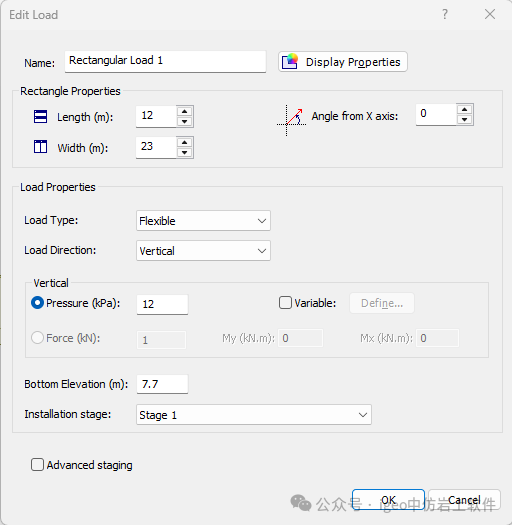Click the Bottom Elevation (m) field
Image resolution: width=512 pixels, height=525 pixels.
[162, 384]
